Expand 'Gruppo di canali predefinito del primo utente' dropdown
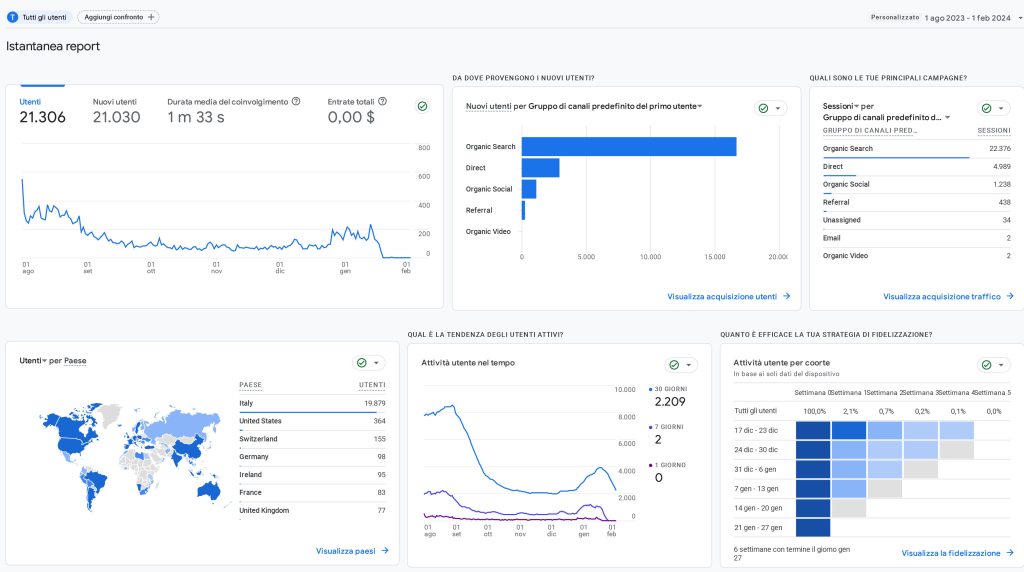The image size is (1024, 572). tap(615, 106)
